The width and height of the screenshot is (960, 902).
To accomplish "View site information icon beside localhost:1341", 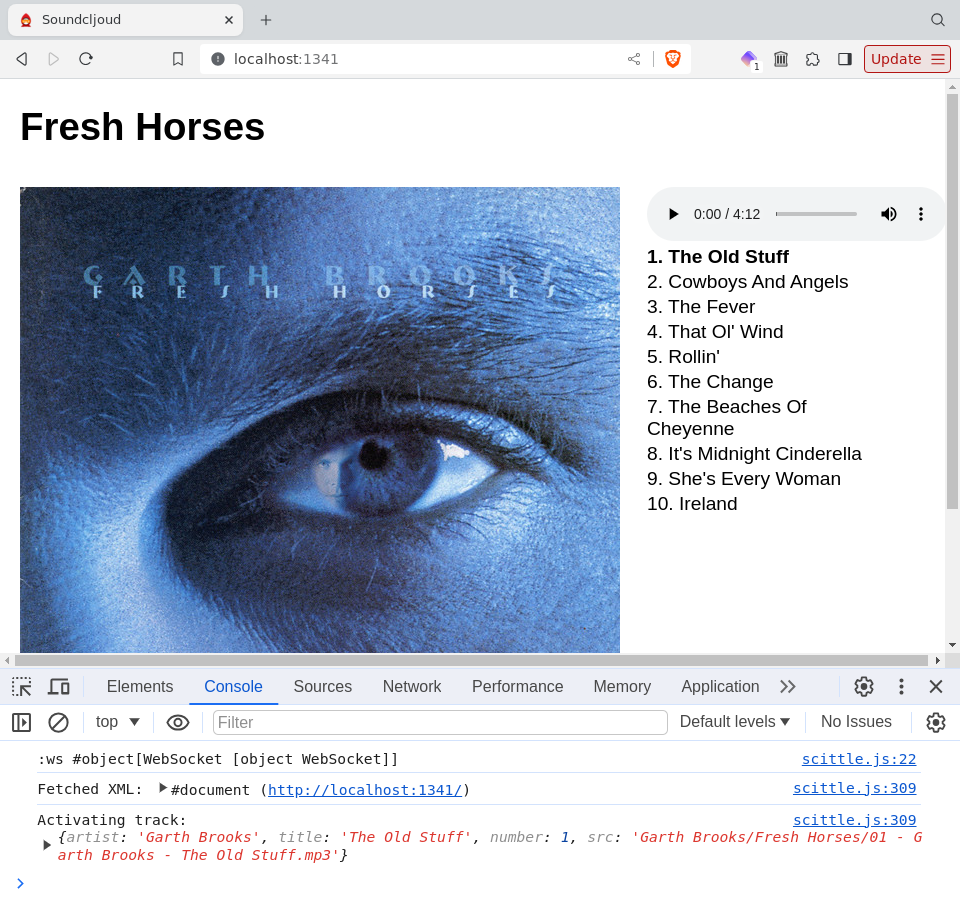I will click(x=217, y=59).
